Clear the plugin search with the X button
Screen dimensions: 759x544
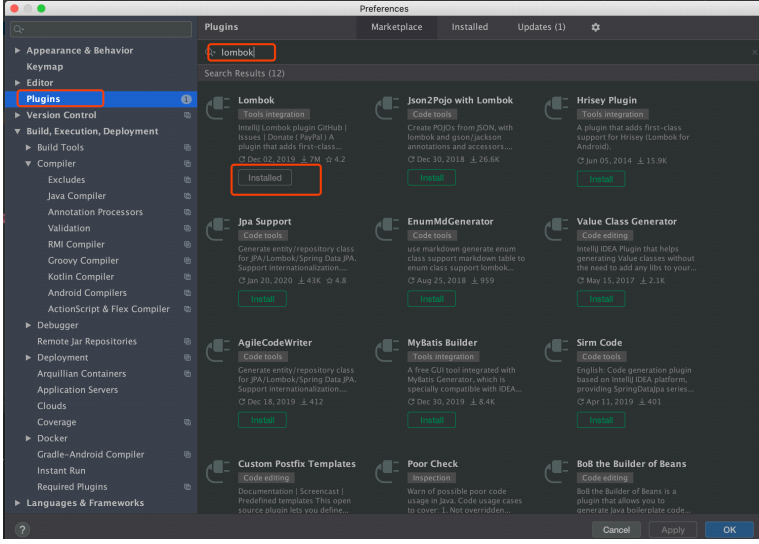click(754, 52)
